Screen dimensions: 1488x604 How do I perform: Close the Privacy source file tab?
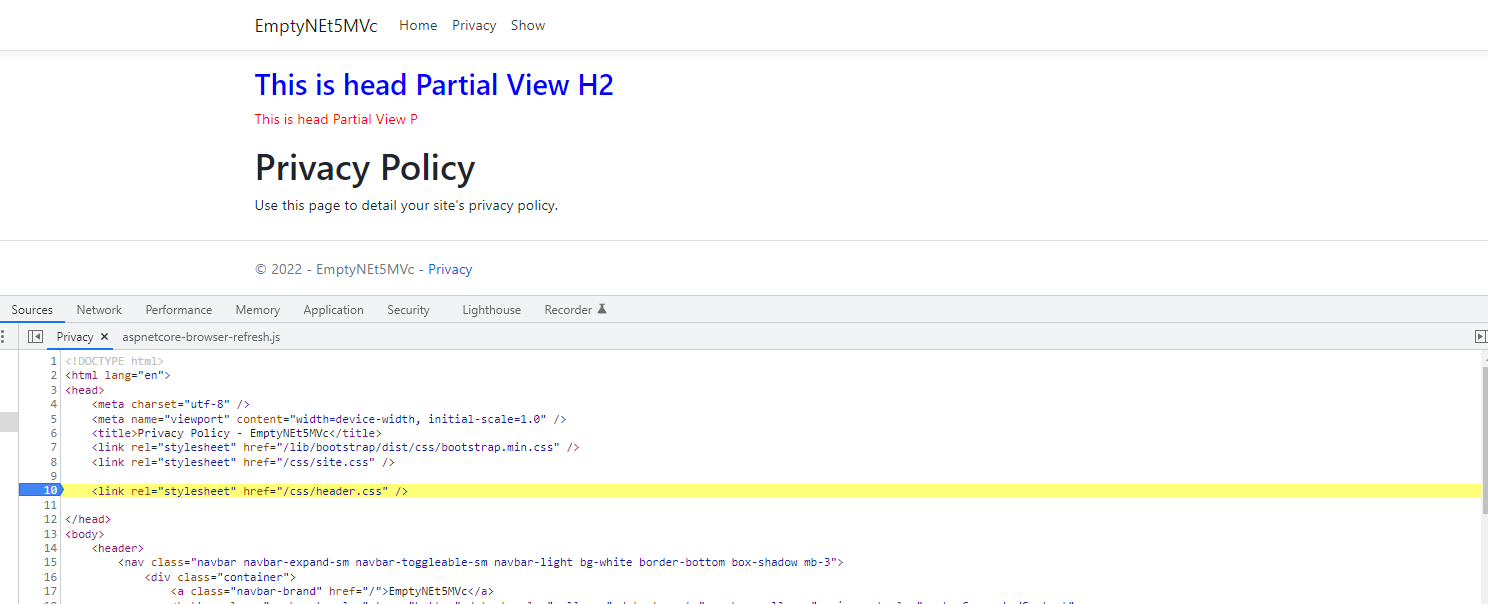(x=104, y=337)
